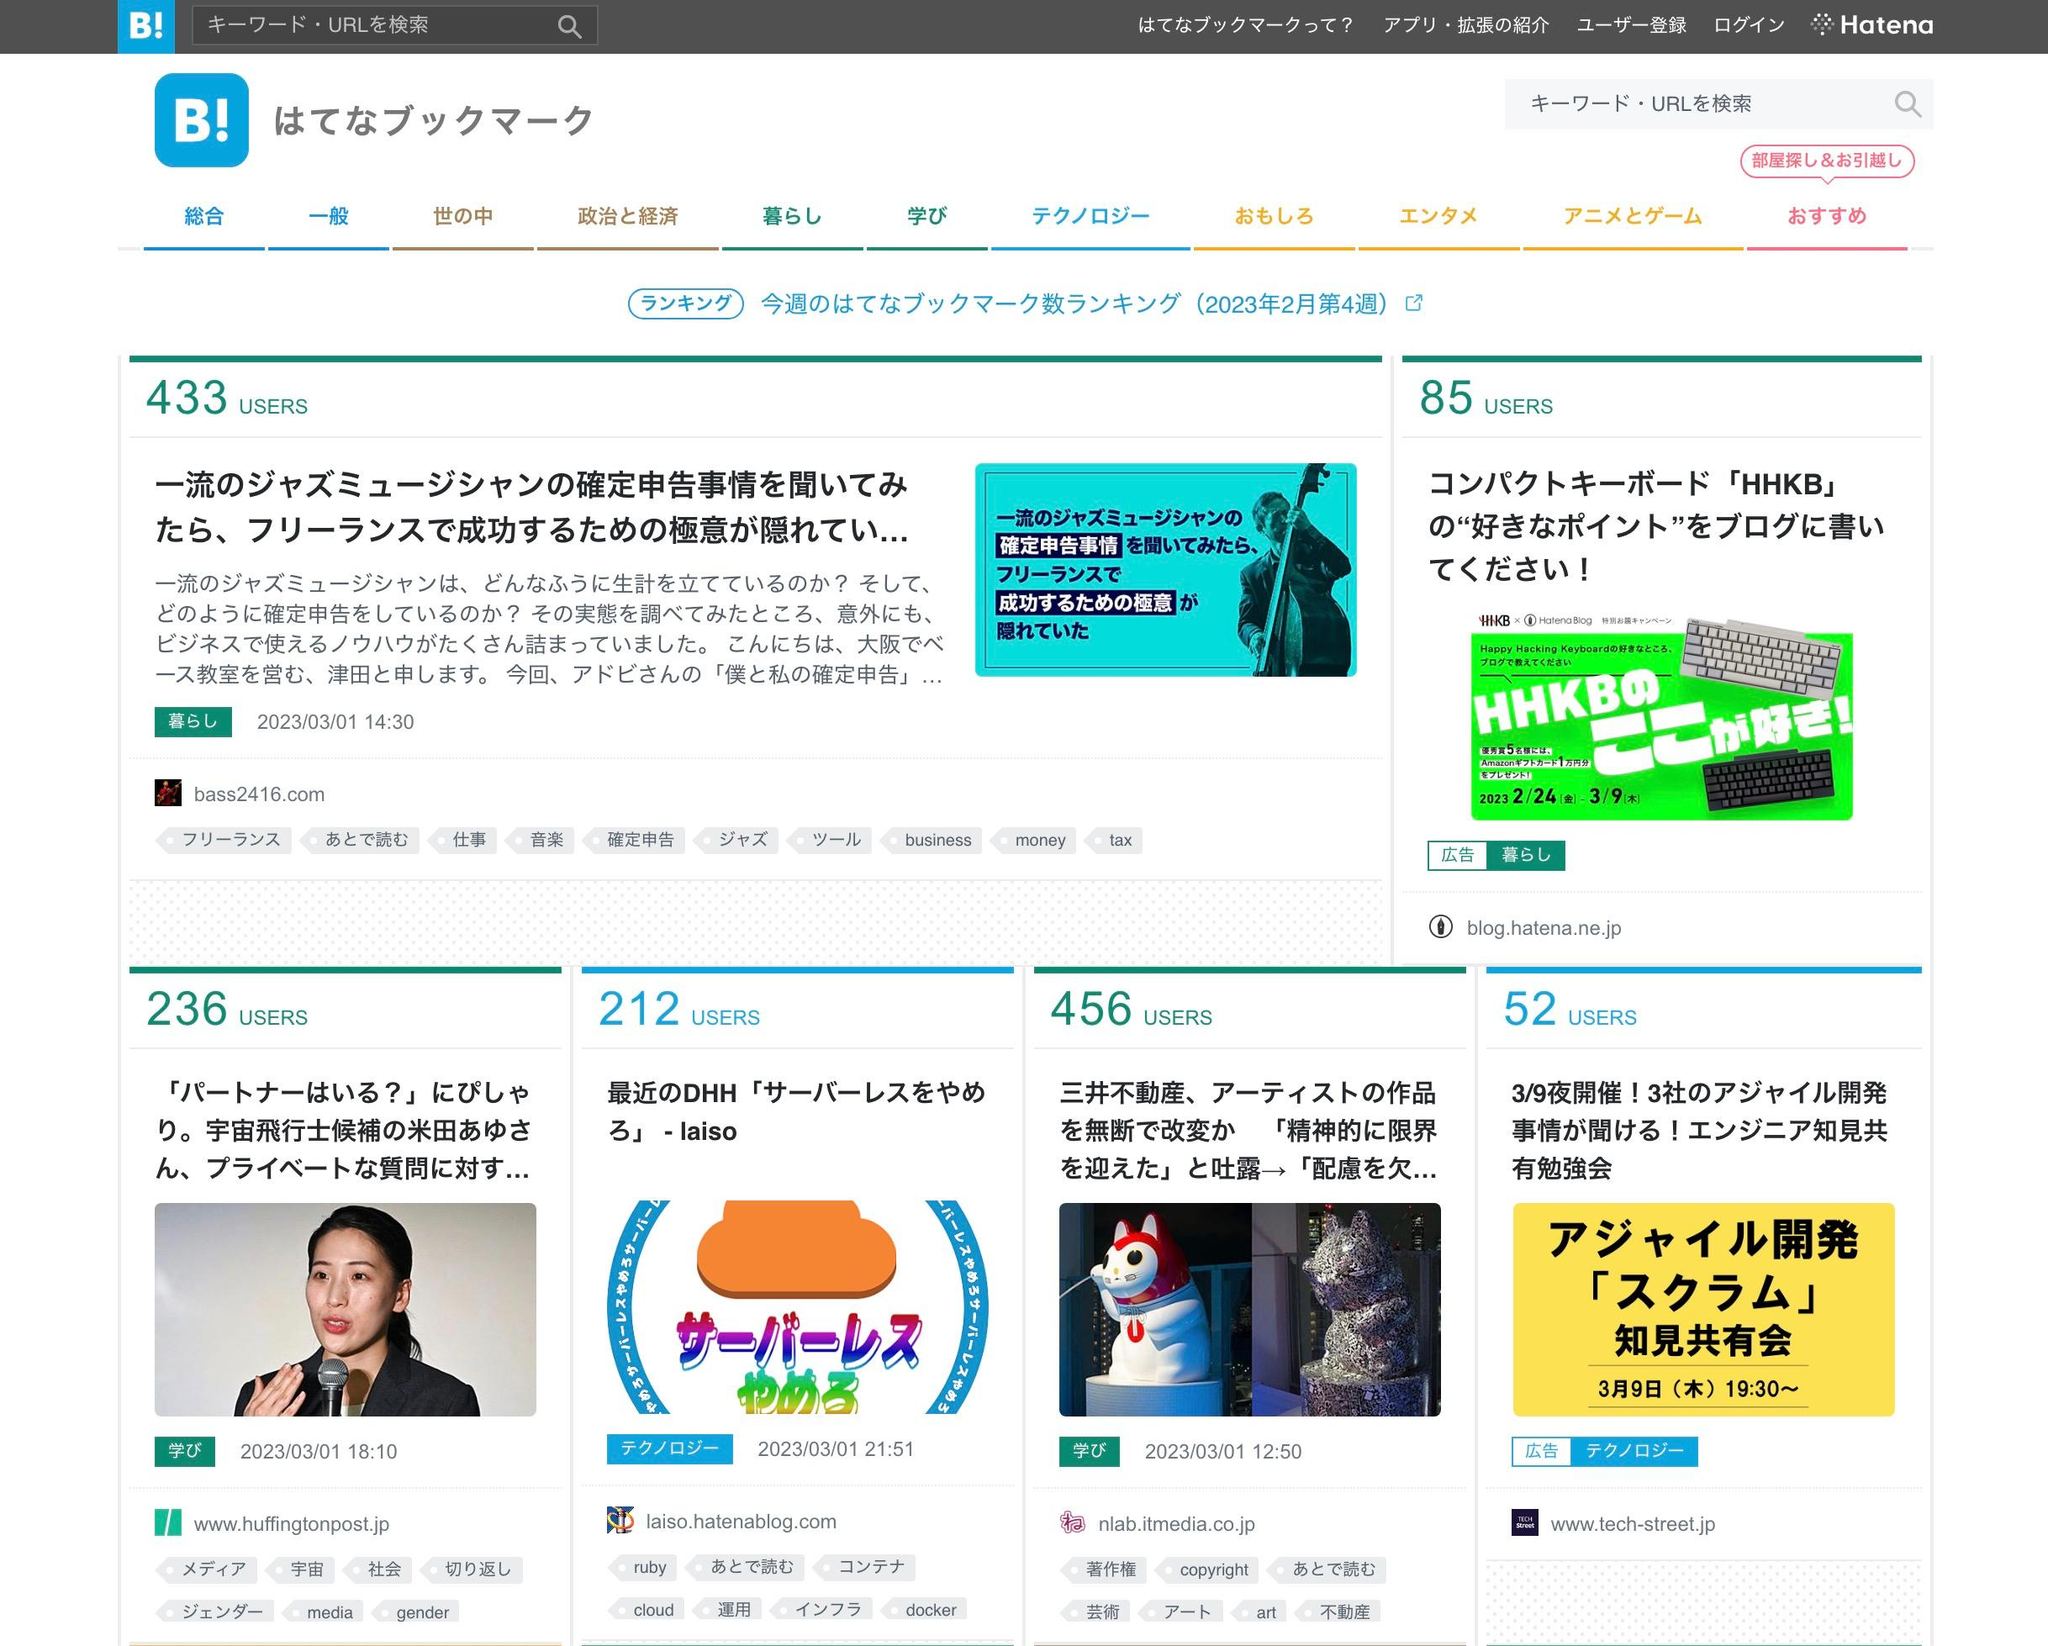Select the 一般 tab
This screenshot has width=2048, height=1646.
[328, 216]
